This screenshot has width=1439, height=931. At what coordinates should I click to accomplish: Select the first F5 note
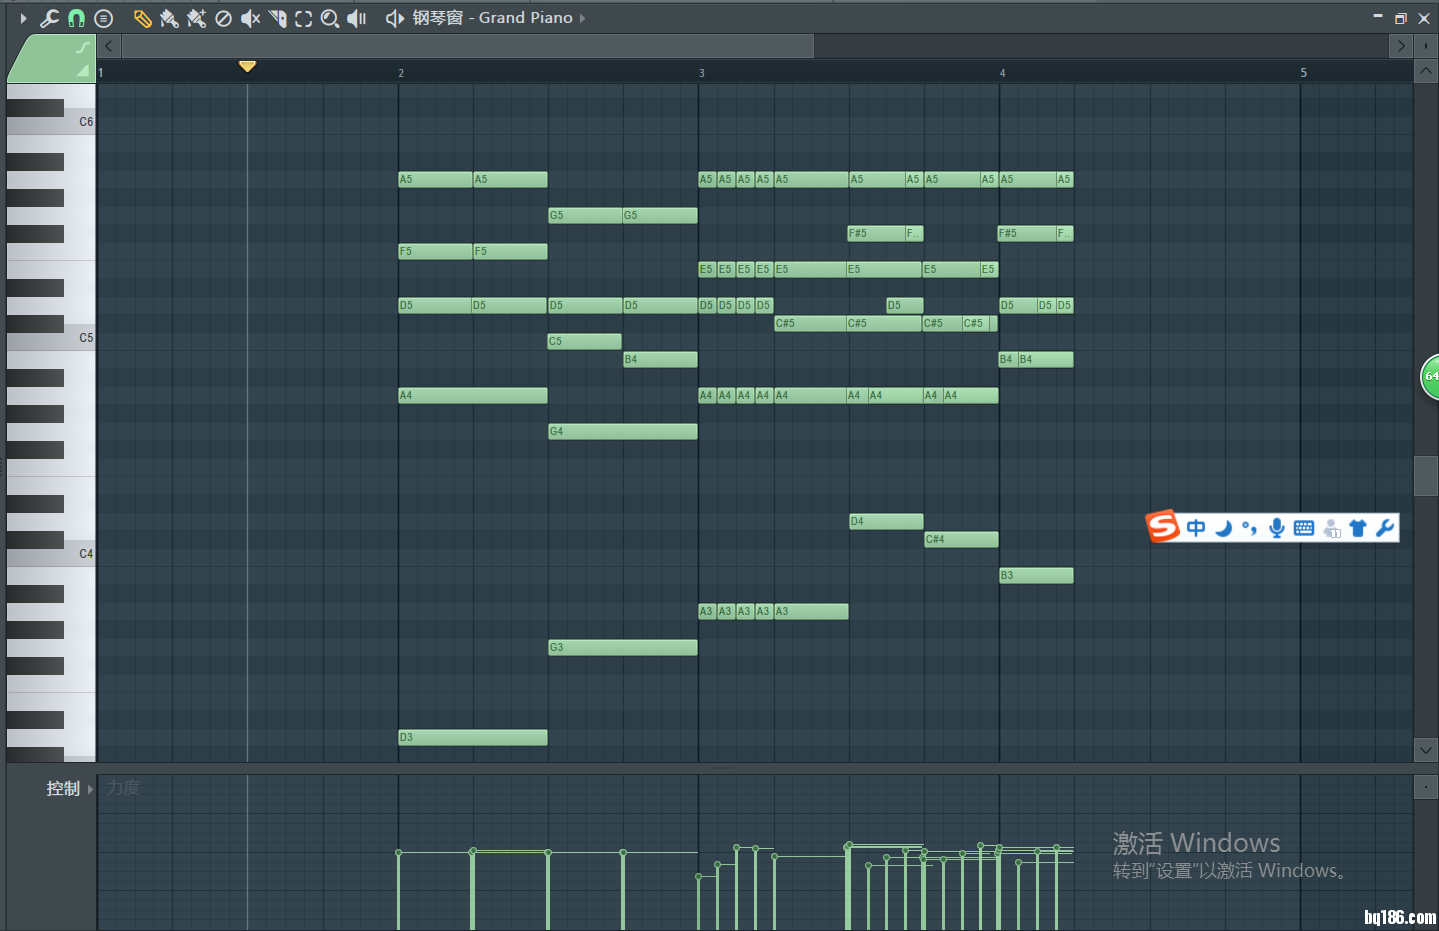coord(435,251)
